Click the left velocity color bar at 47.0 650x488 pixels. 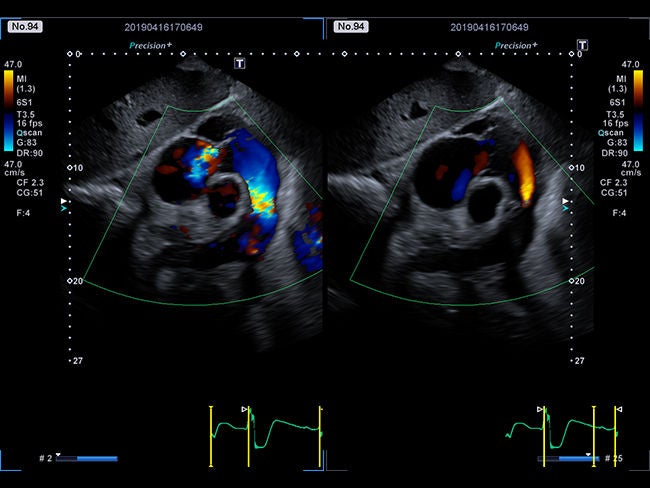pos(9,110)
